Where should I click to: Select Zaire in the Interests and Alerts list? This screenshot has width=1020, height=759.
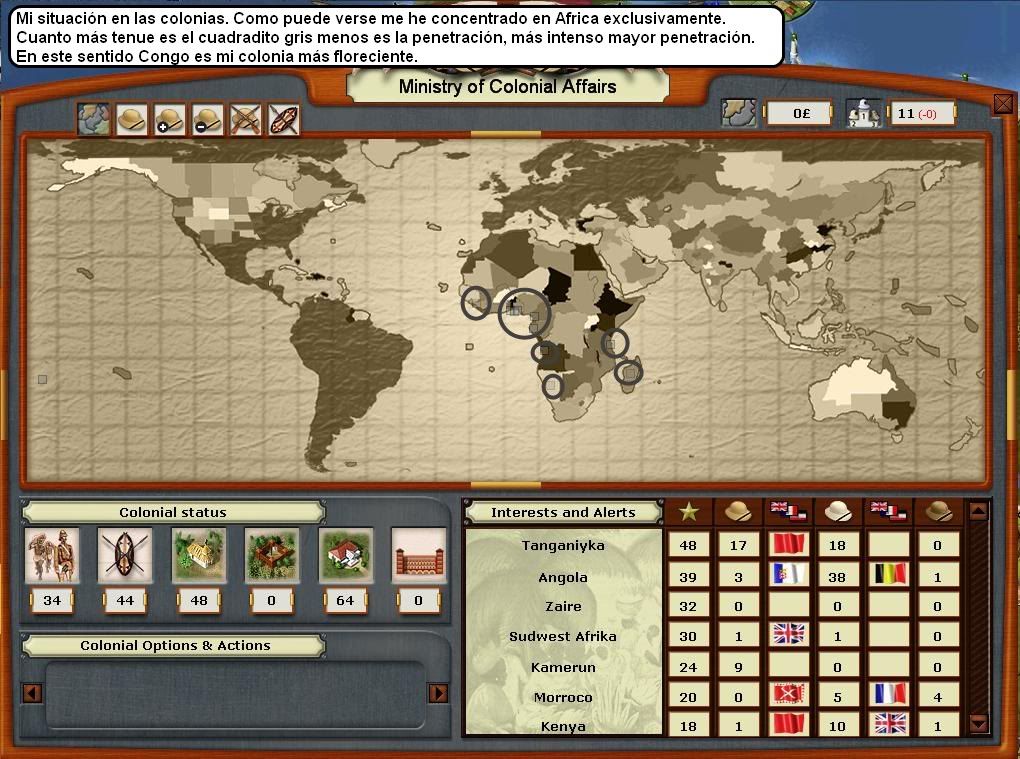(563, 607)
